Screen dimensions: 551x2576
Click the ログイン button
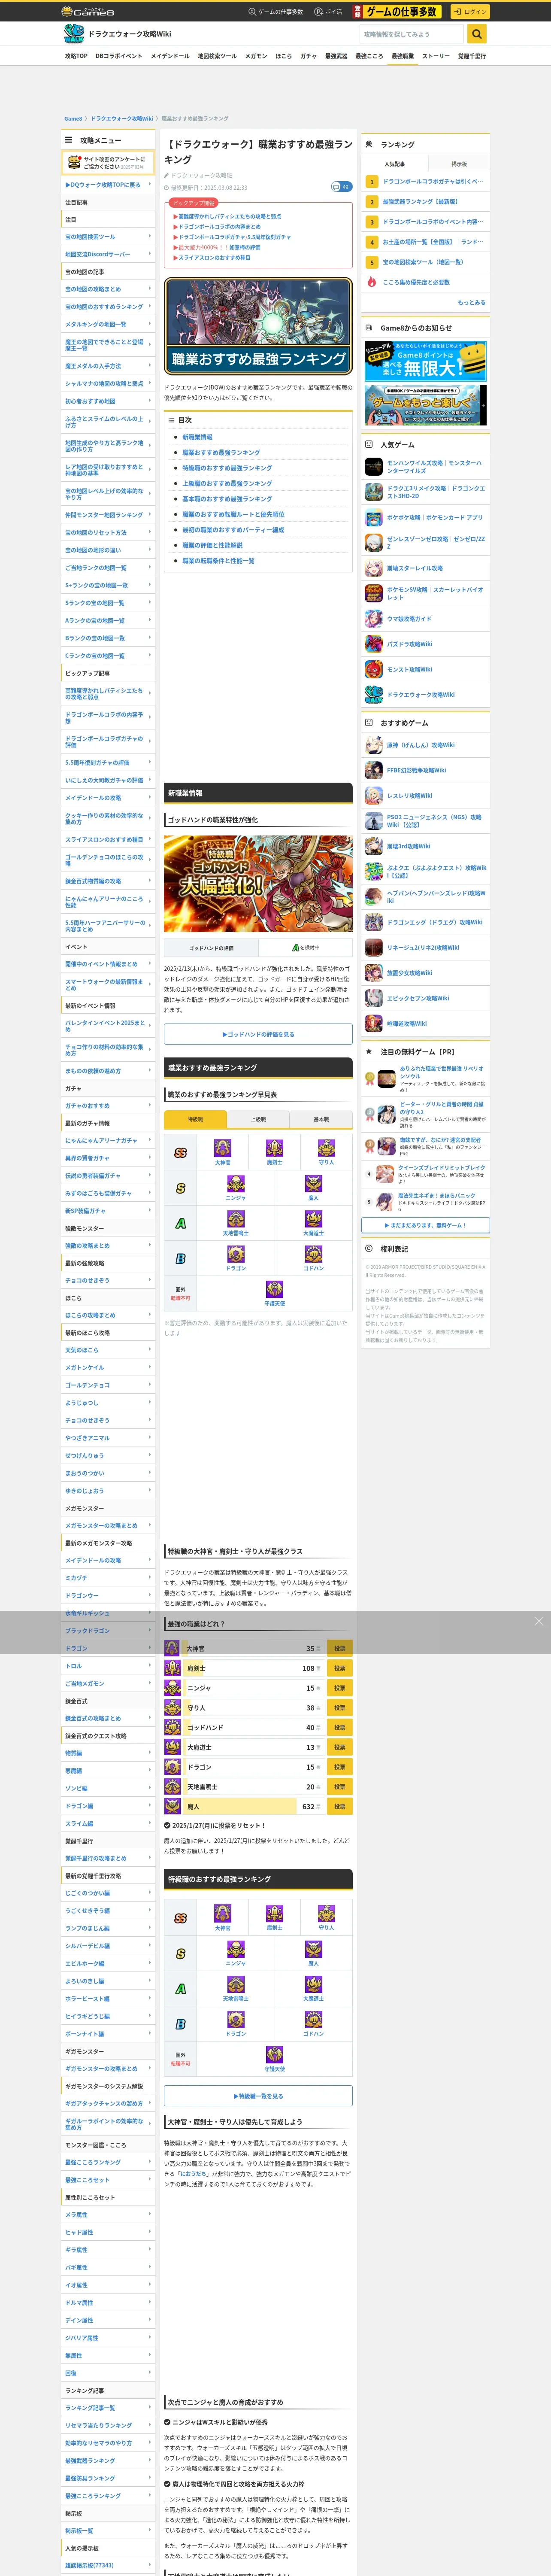(470, 12)
